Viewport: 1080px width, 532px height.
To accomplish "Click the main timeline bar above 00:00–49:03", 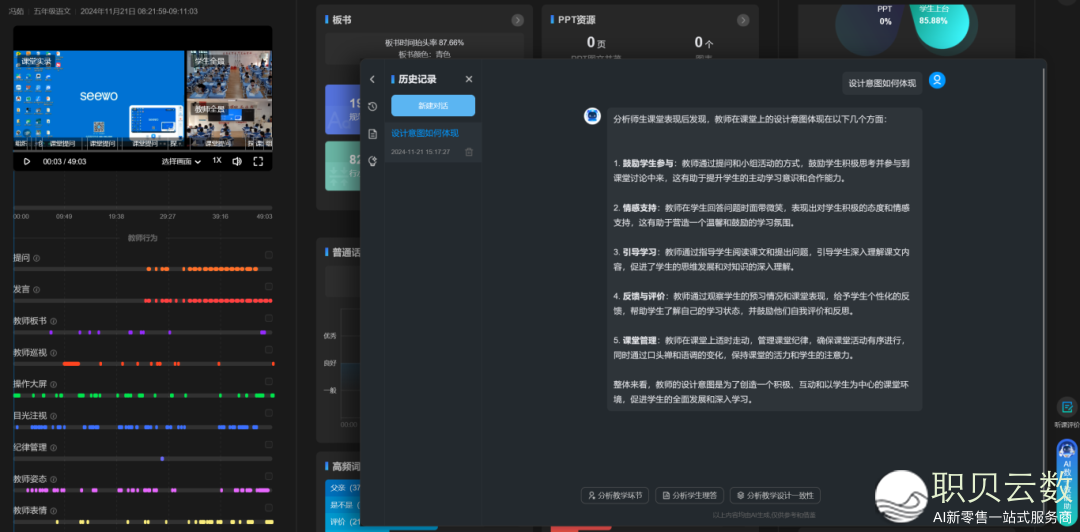I will 143,207.
